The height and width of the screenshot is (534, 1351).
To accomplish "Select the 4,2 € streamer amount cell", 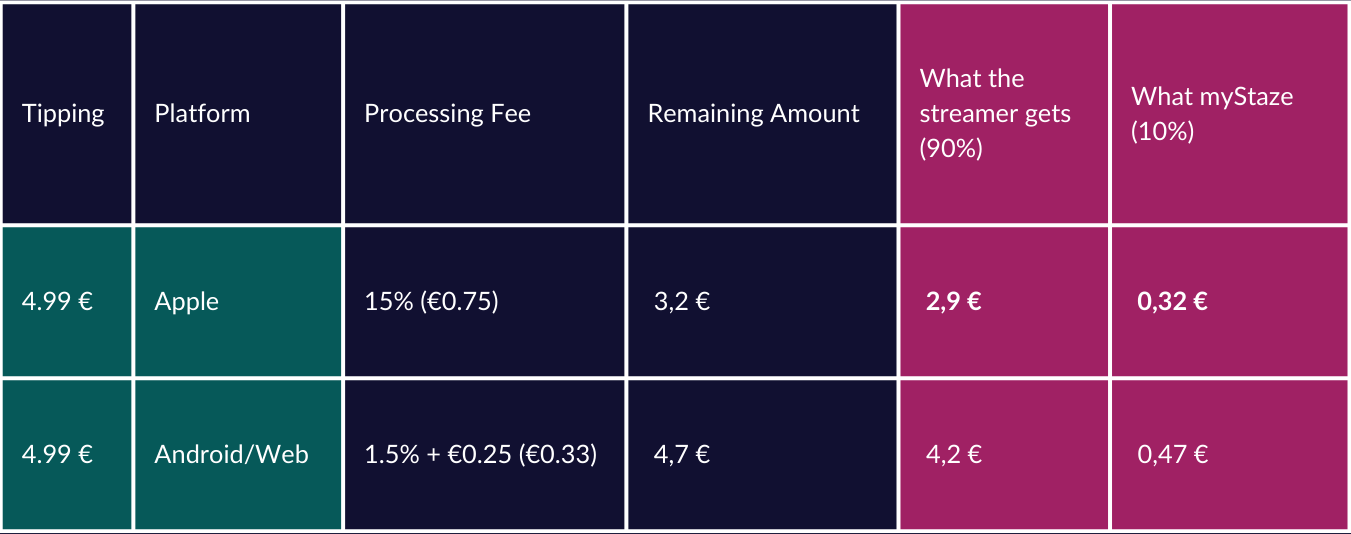I will tap(953, 455).
